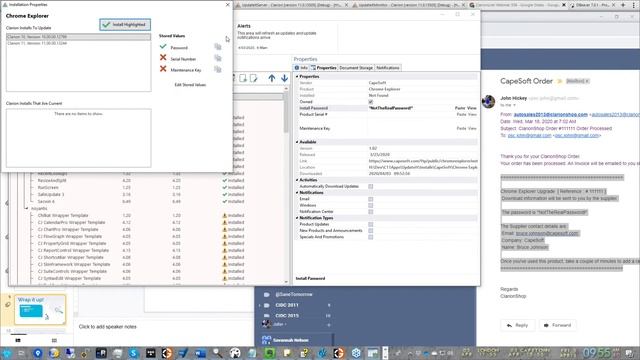Screen dimensions: 640x360
Task: Click the edit document toolbar icon
Action: click(x=254, y=78)
